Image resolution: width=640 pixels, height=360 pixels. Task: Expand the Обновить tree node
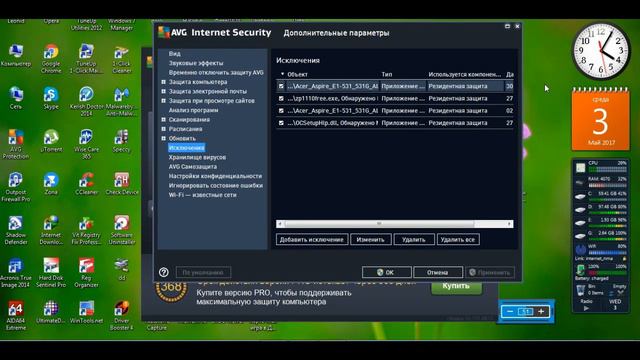(x=163, y=138)
